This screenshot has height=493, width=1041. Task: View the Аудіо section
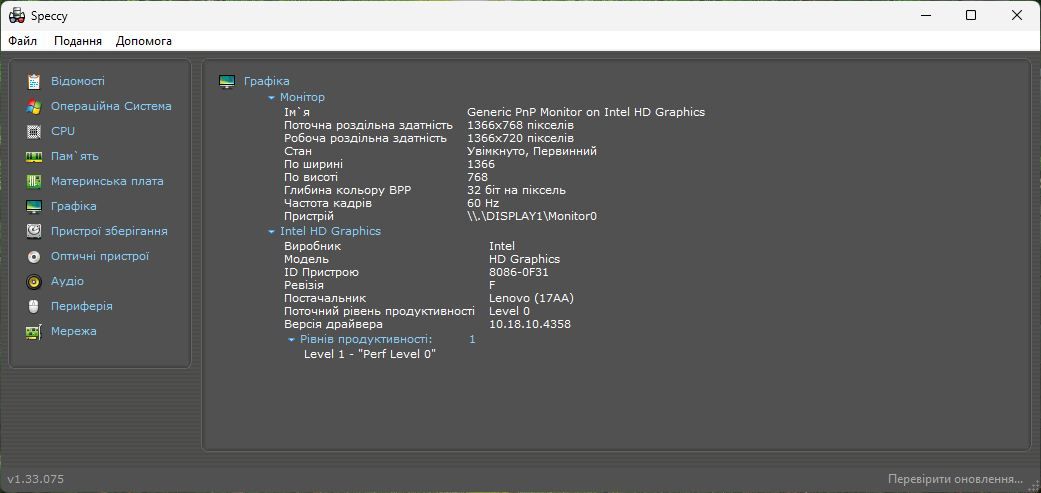click(67, 281)
